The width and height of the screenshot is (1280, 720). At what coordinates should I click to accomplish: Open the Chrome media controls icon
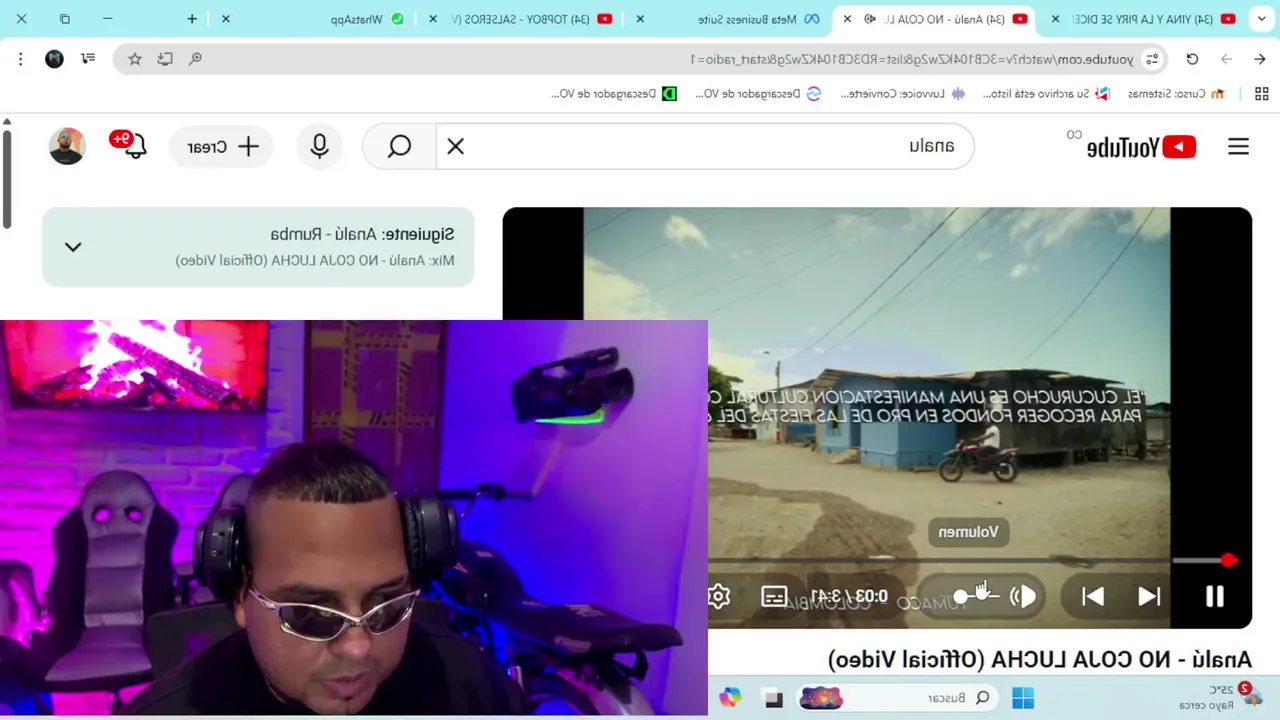coord(88,59)
